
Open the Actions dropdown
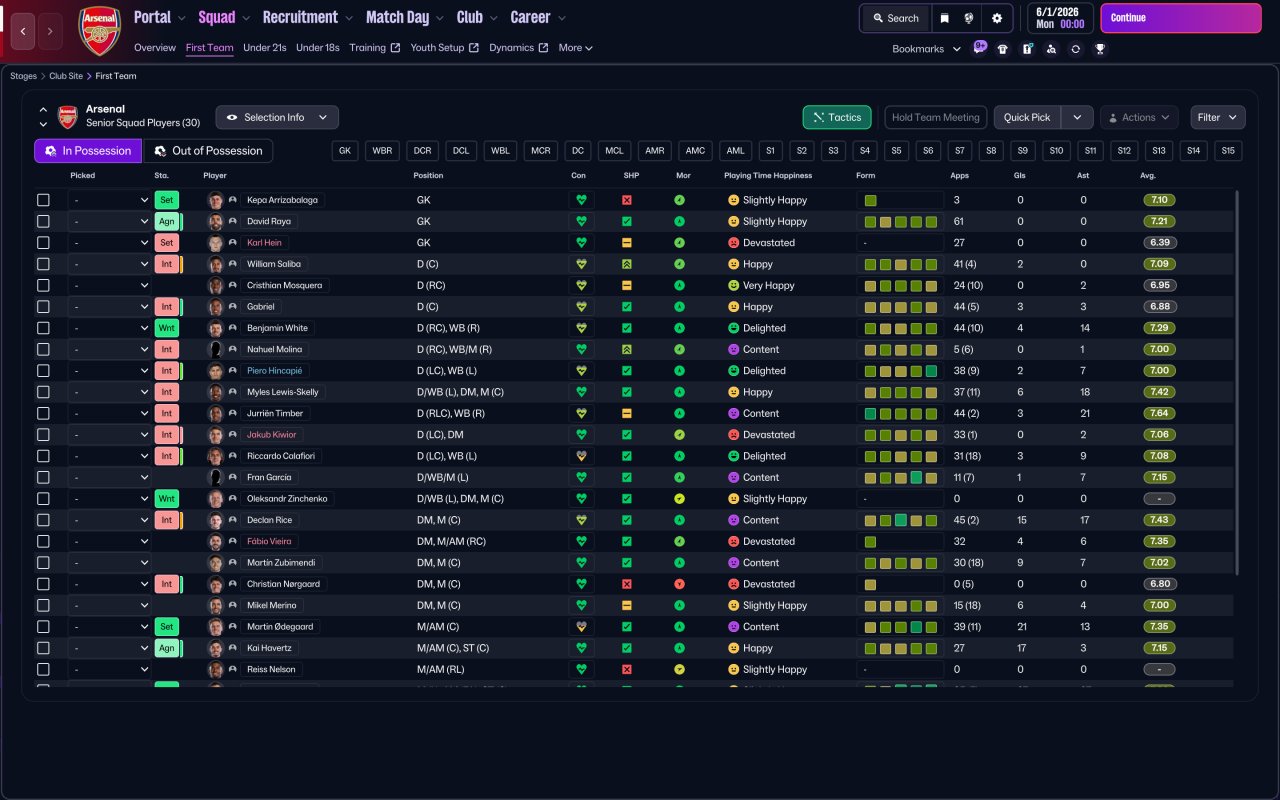coord(1139,117)
